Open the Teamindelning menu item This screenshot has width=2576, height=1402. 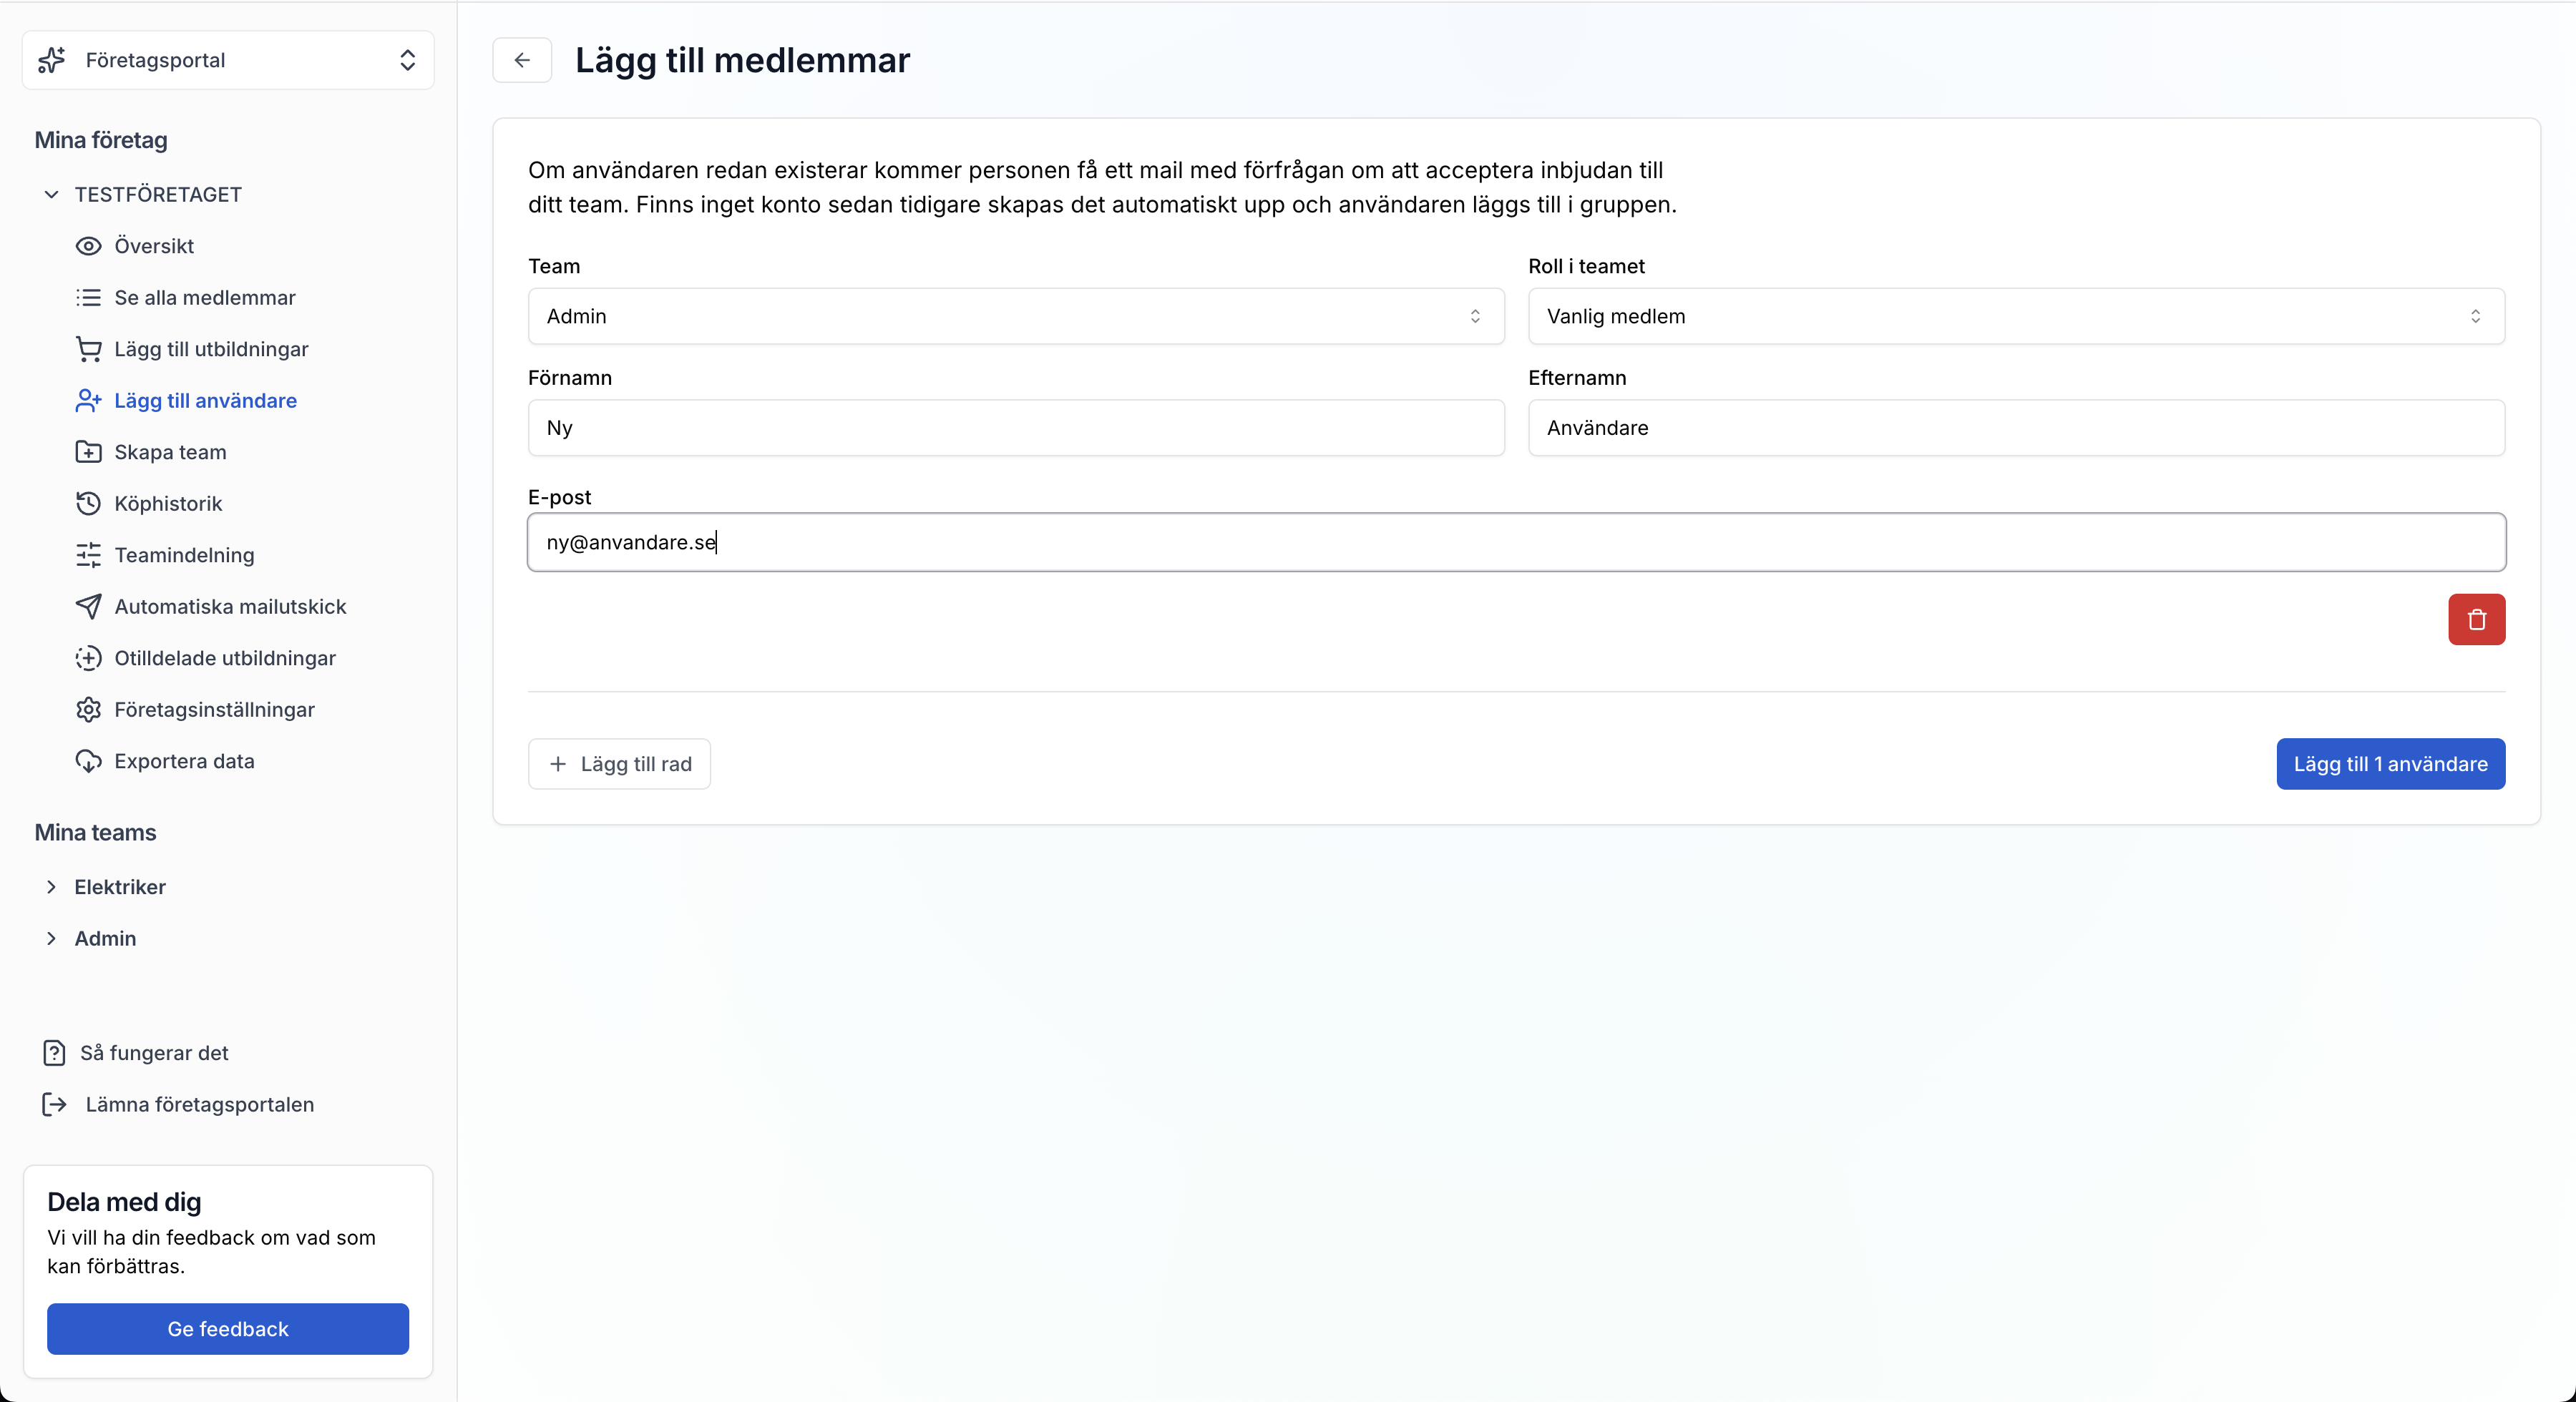(x=184, y=555)
